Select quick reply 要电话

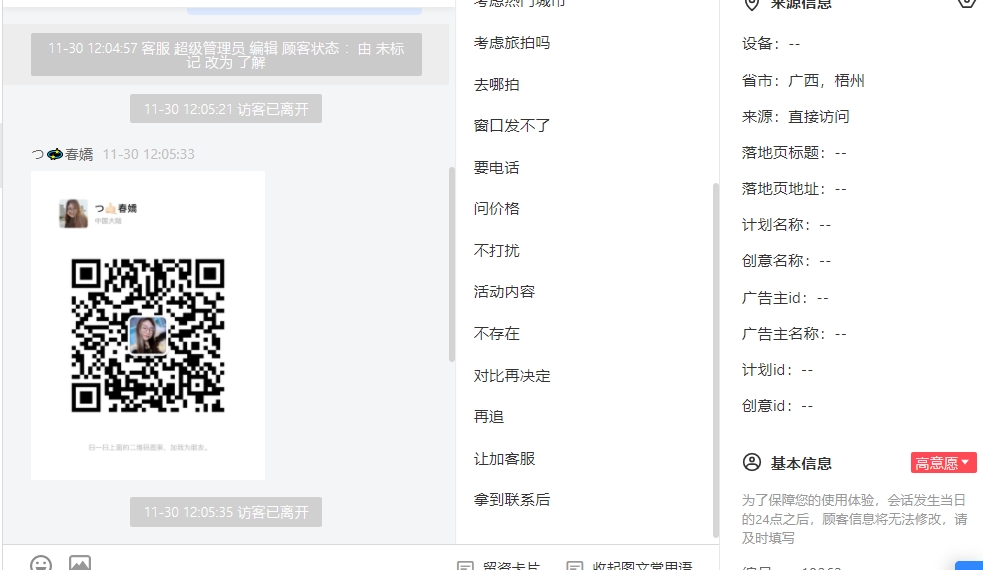497,167
